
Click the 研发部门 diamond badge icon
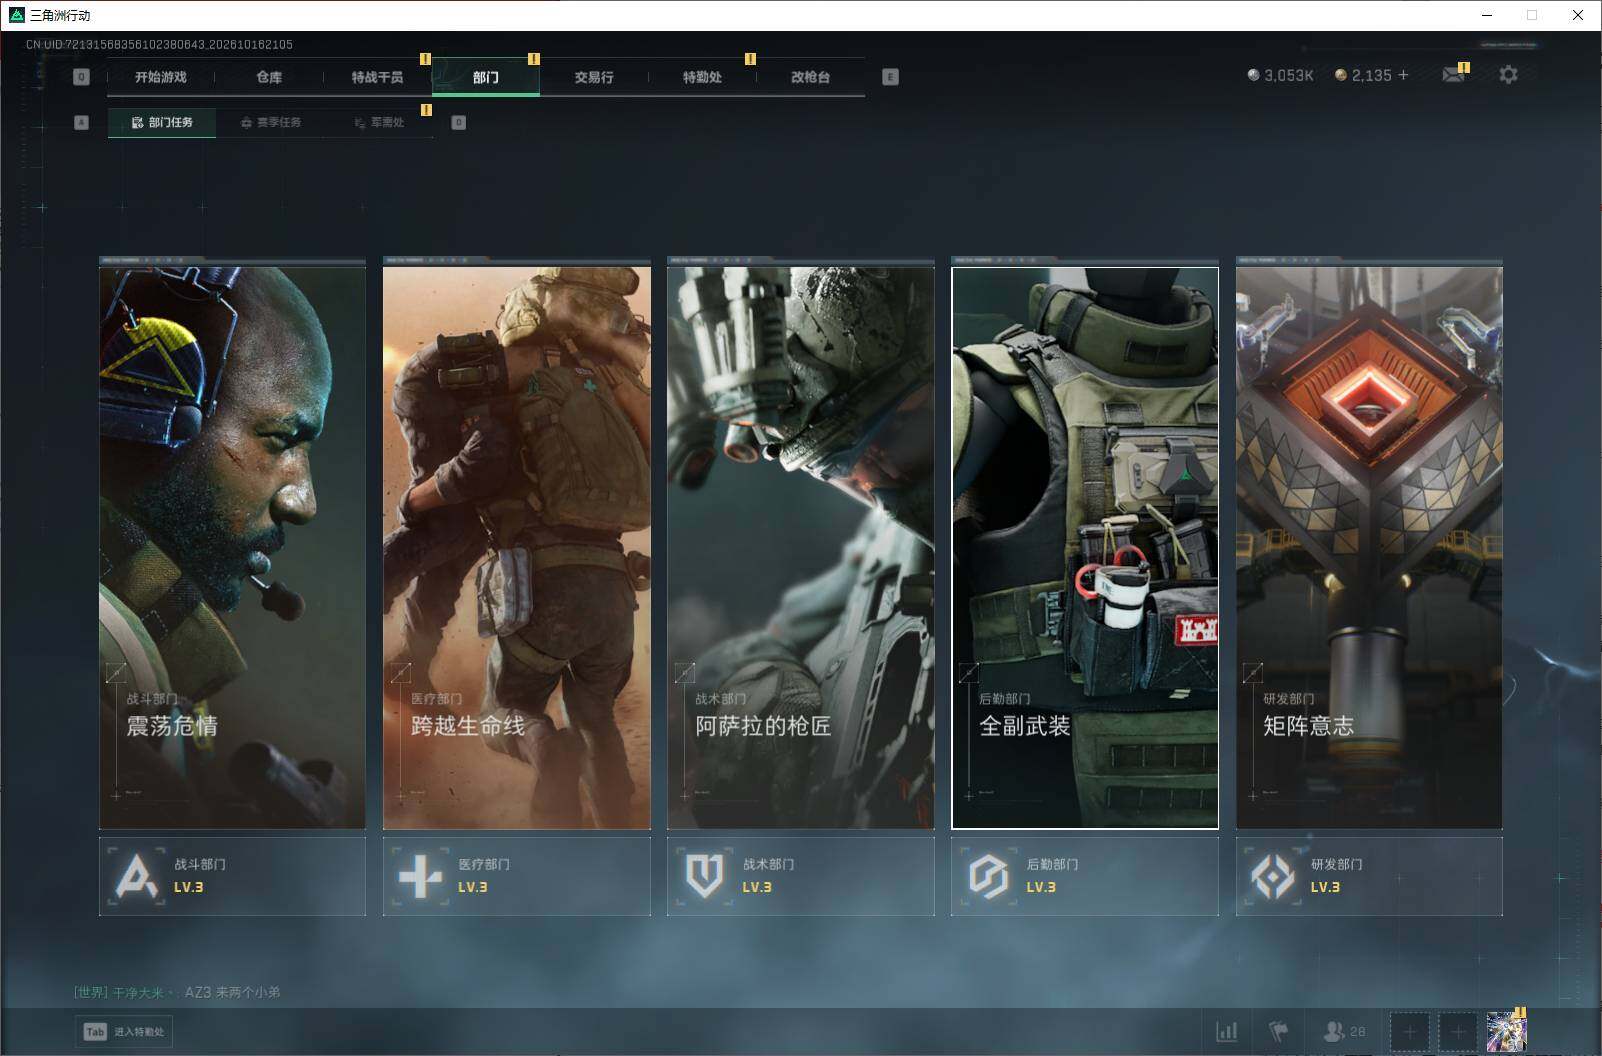[x=1272, y=876]
